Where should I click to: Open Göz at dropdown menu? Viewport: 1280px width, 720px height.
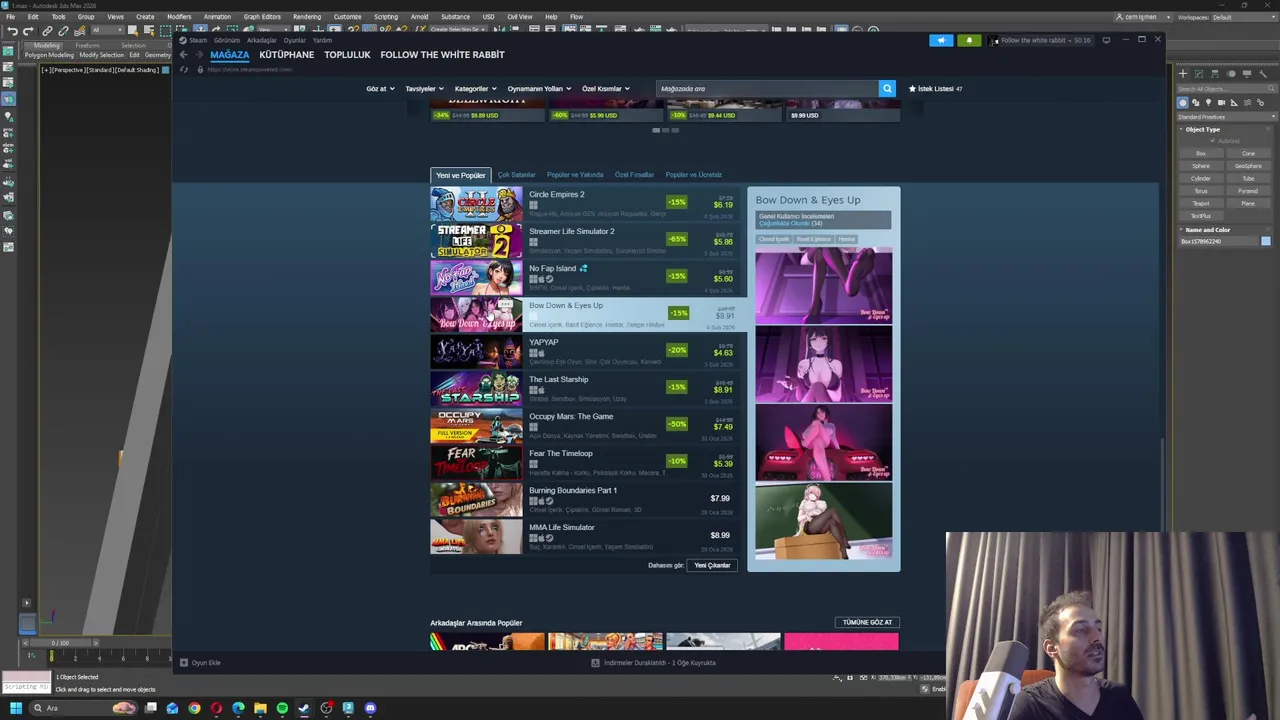380,89
